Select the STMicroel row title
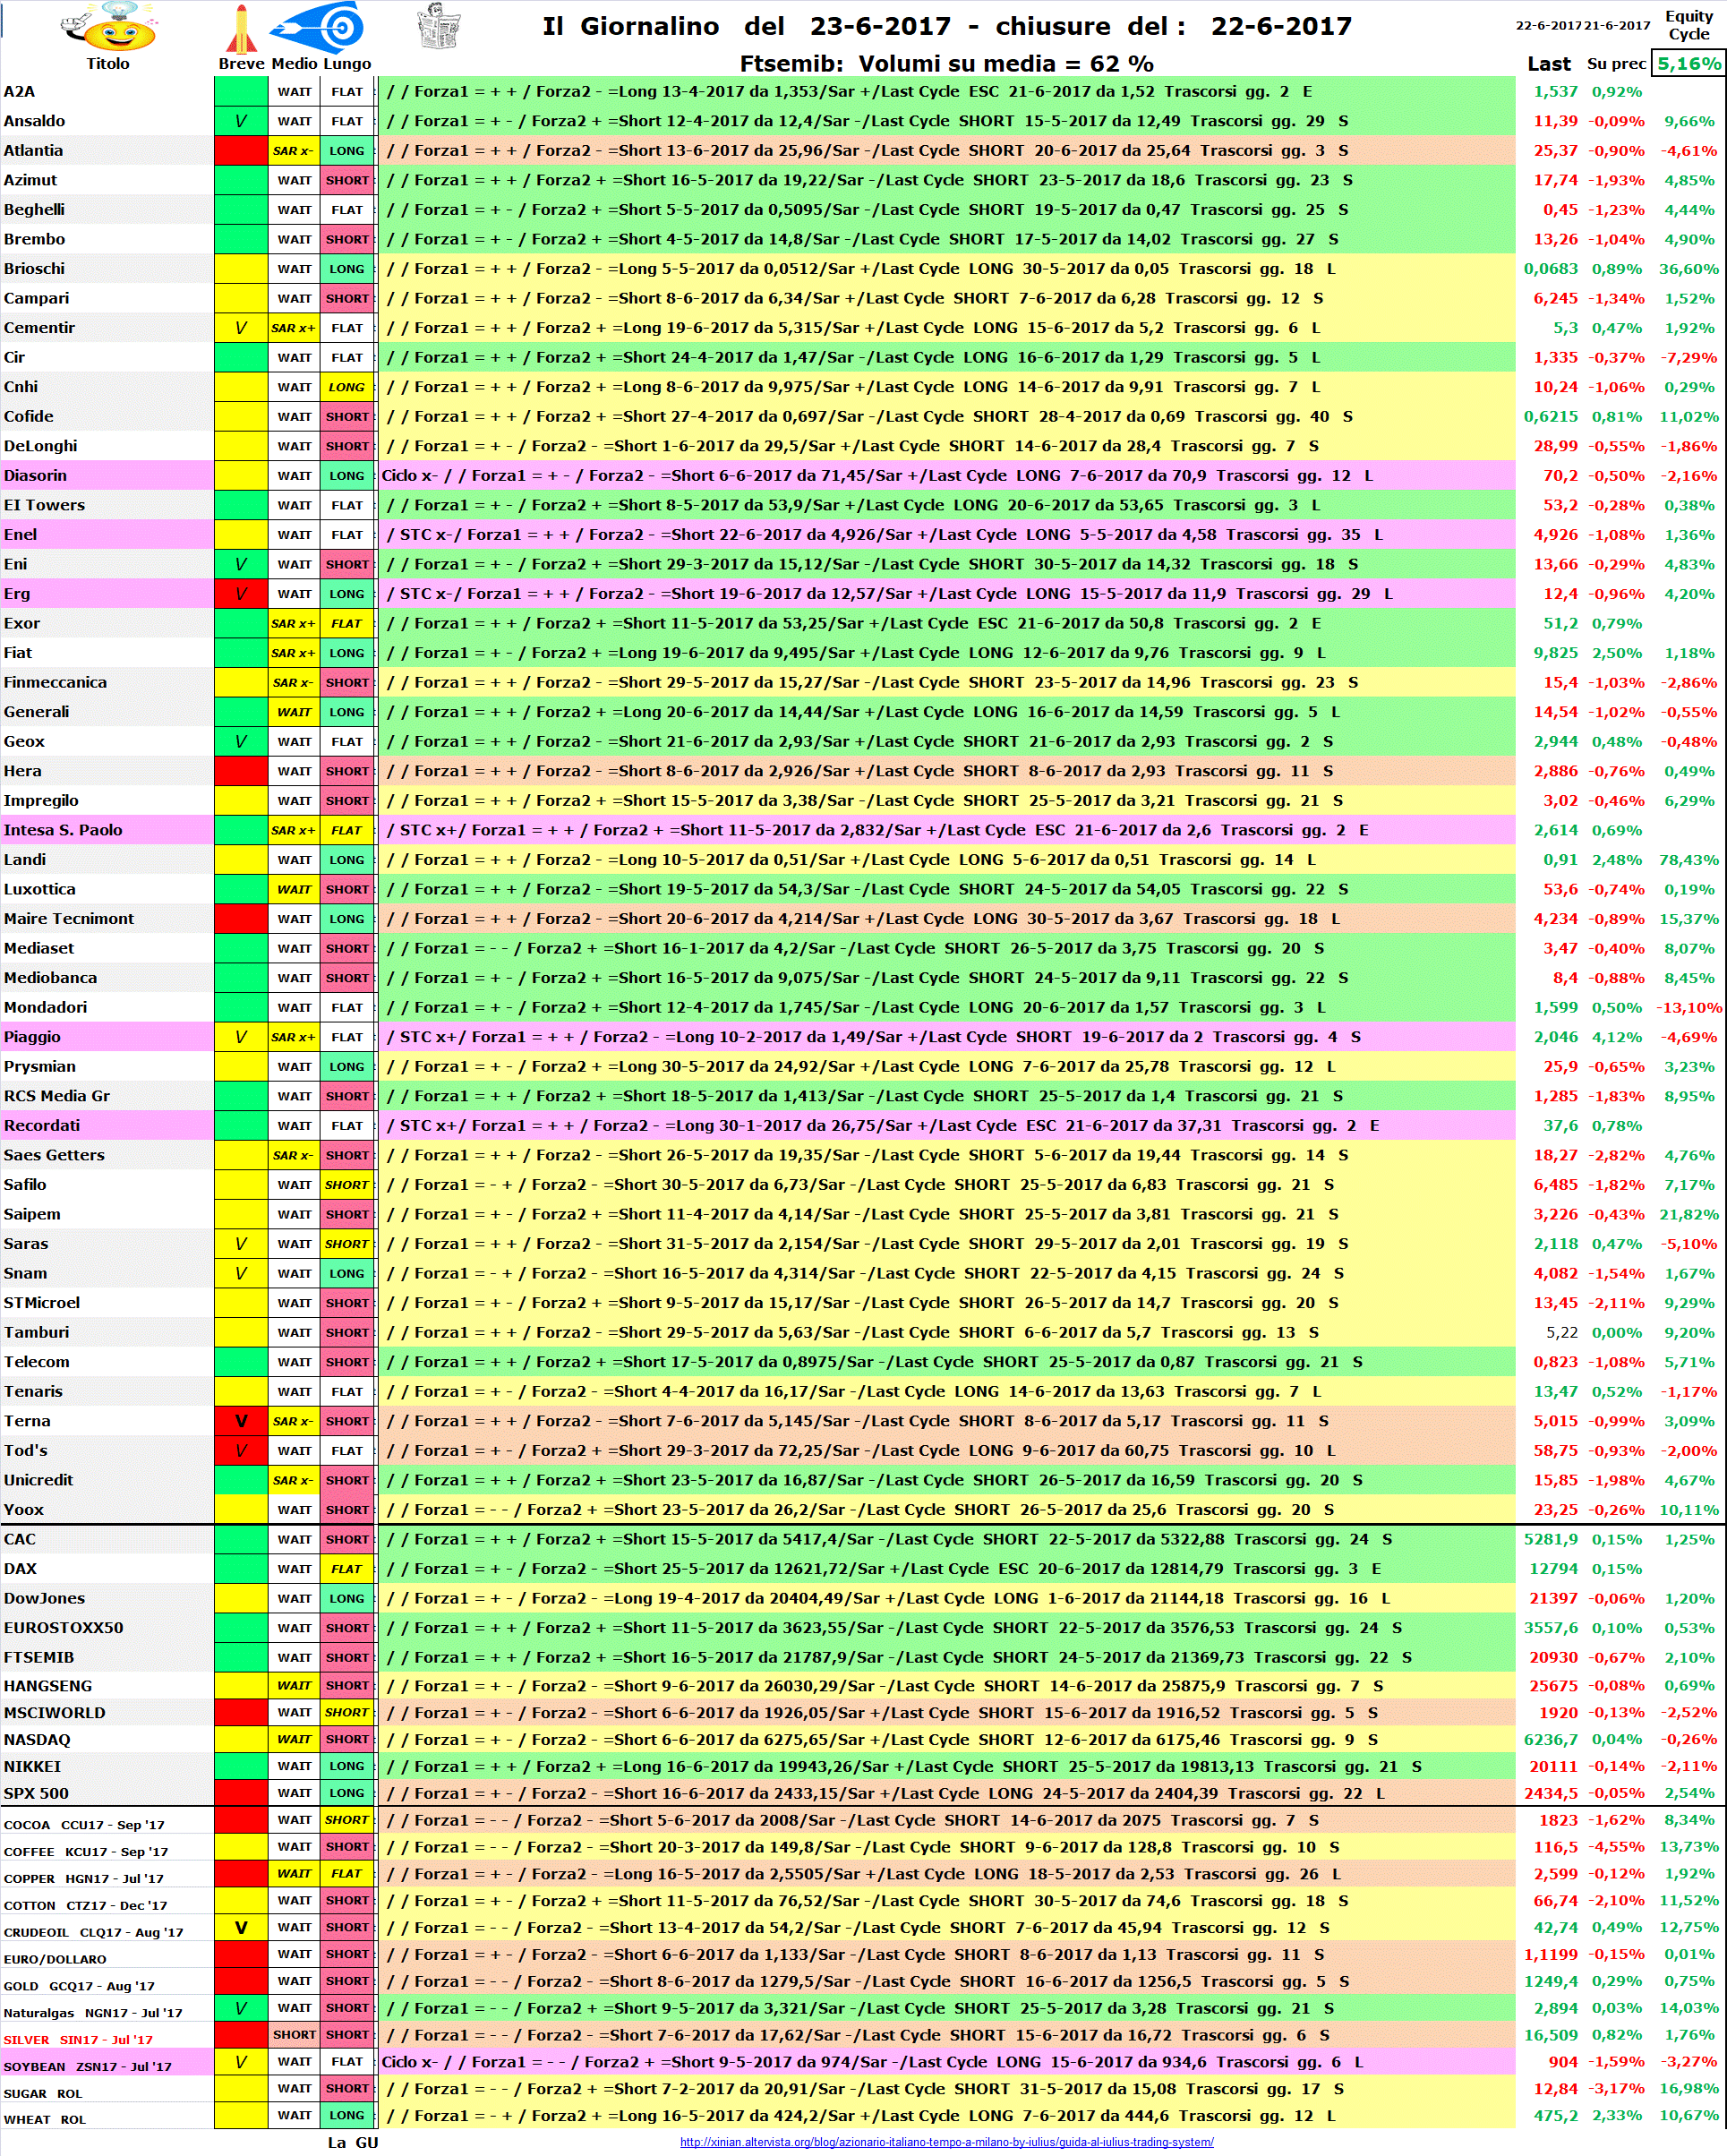This screenshot has width=1727, height=2156. (x=42, y=1302)
